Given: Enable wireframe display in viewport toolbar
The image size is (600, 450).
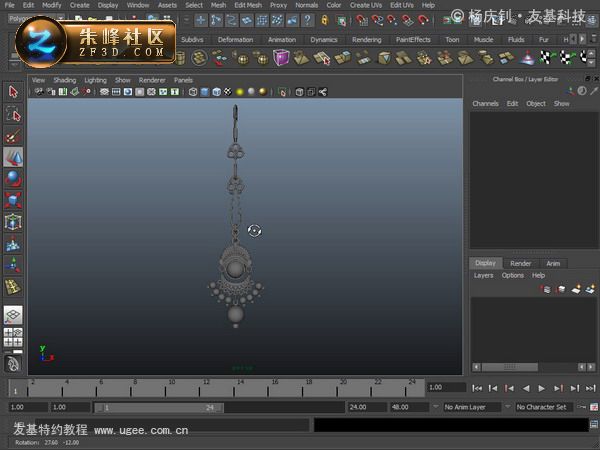Looking at the screenshot, I should (x=193, y=92).
